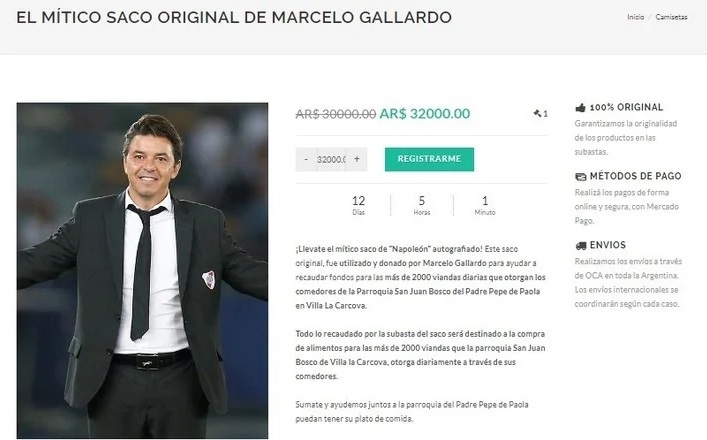Increase the bid with the plus button
Viewport: 707px width, 440px height.
pos(357,159)
